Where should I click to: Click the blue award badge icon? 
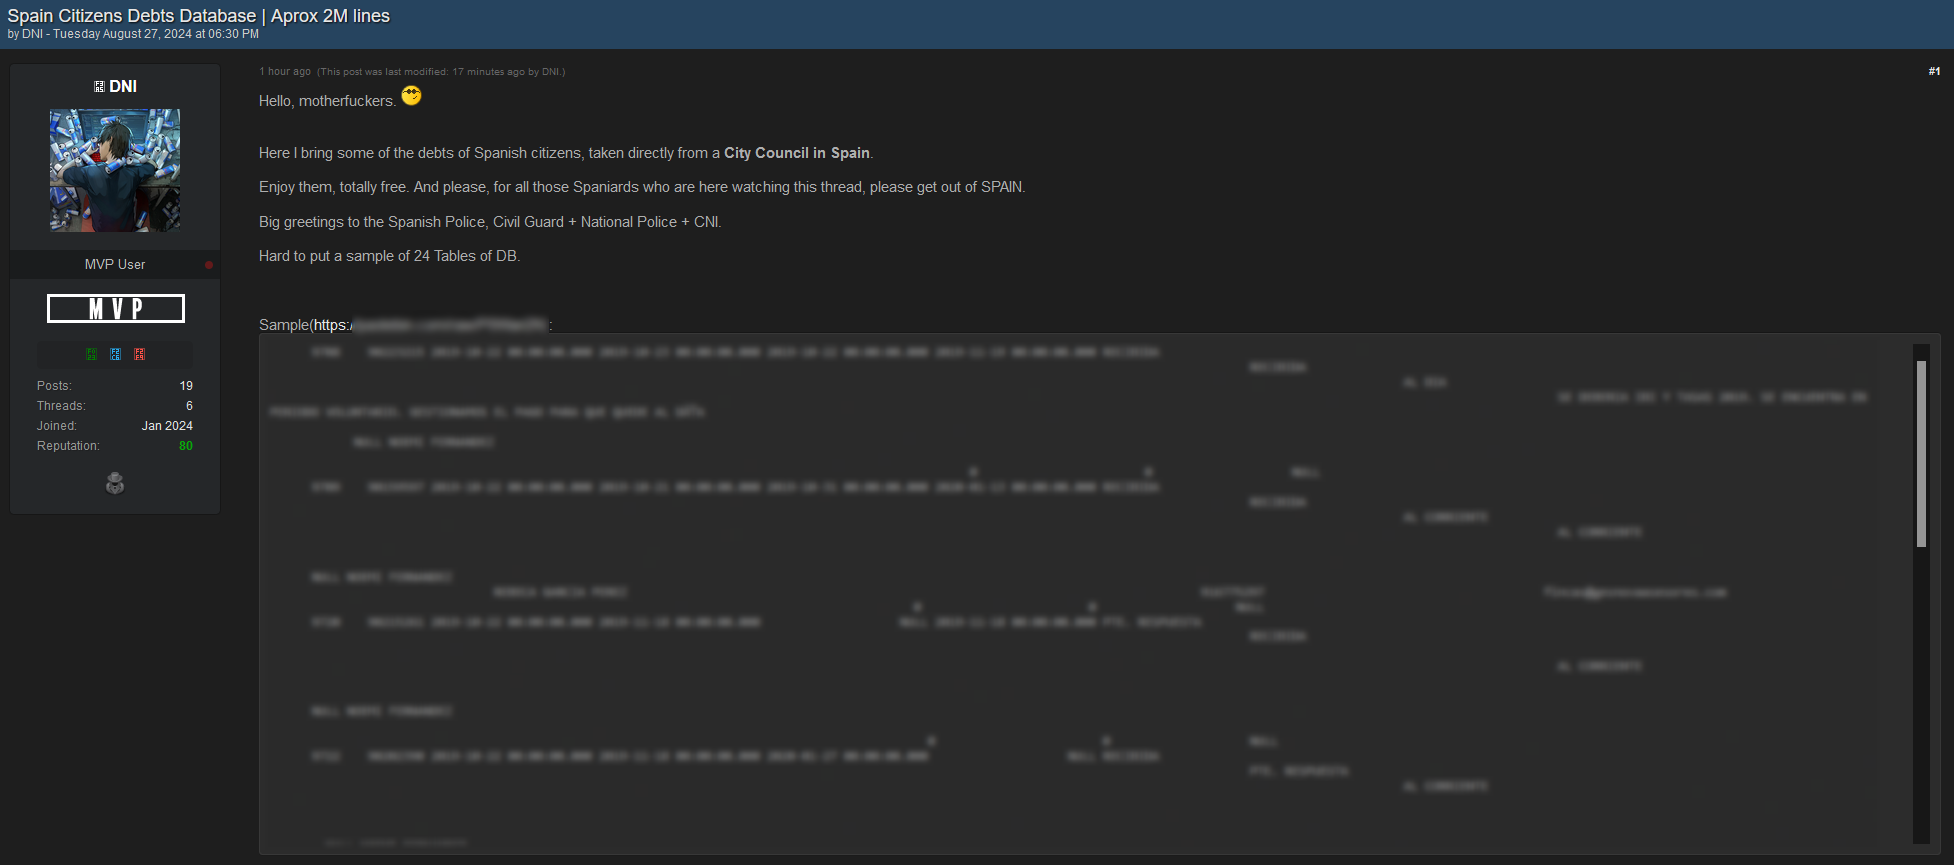[x=115, y=354]
